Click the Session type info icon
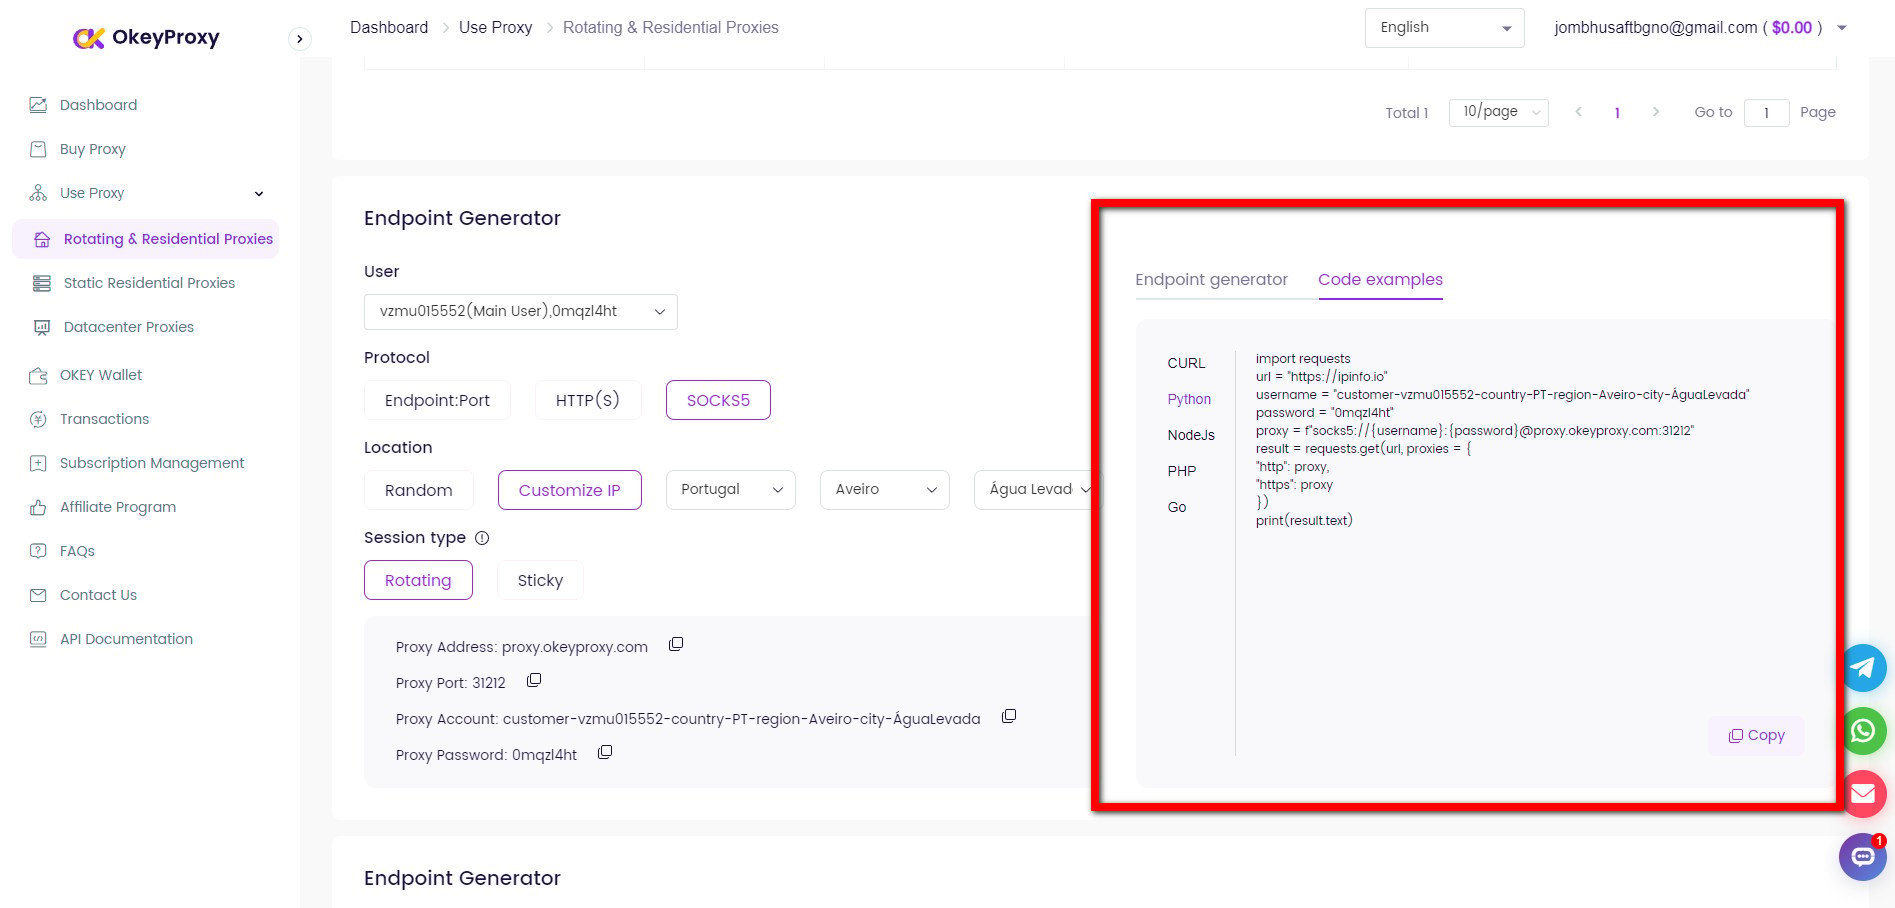 pos(482,538)
